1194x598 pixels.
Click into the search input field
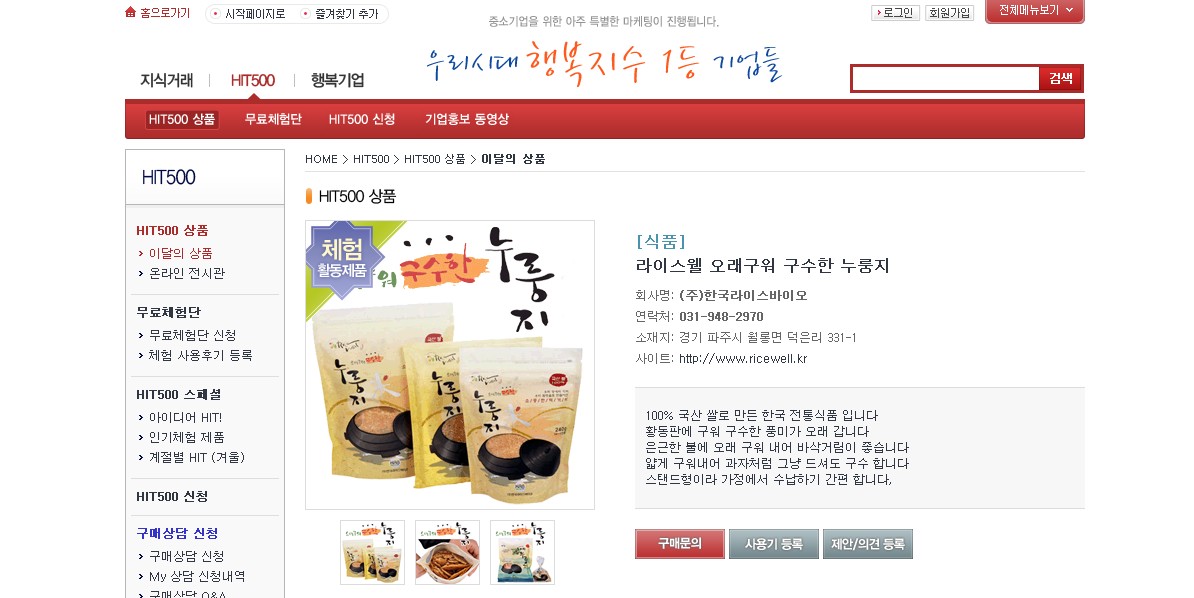pos(945,78)
